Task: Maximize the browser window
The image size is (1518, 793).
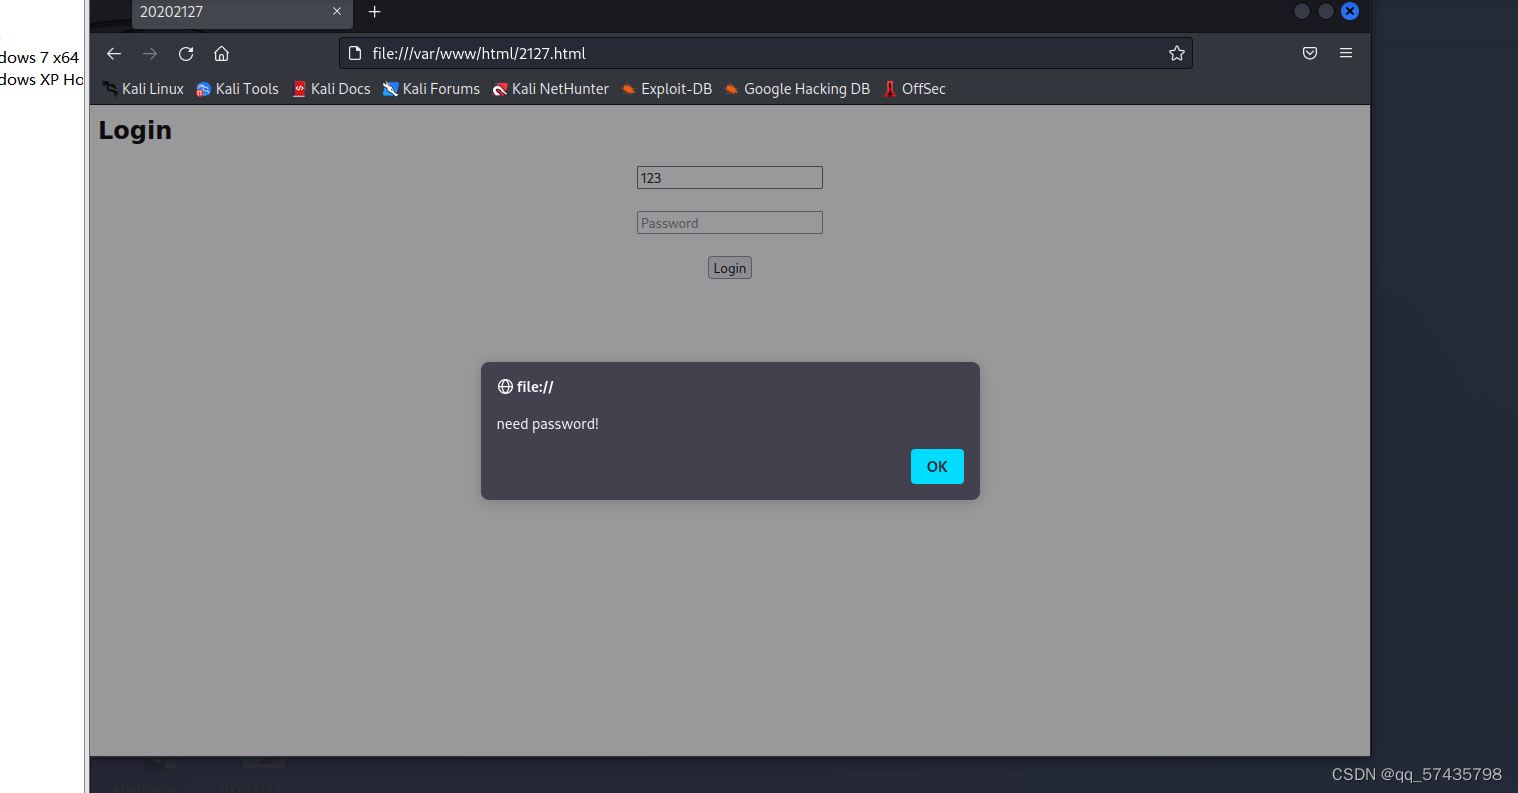Action: 1326,11
